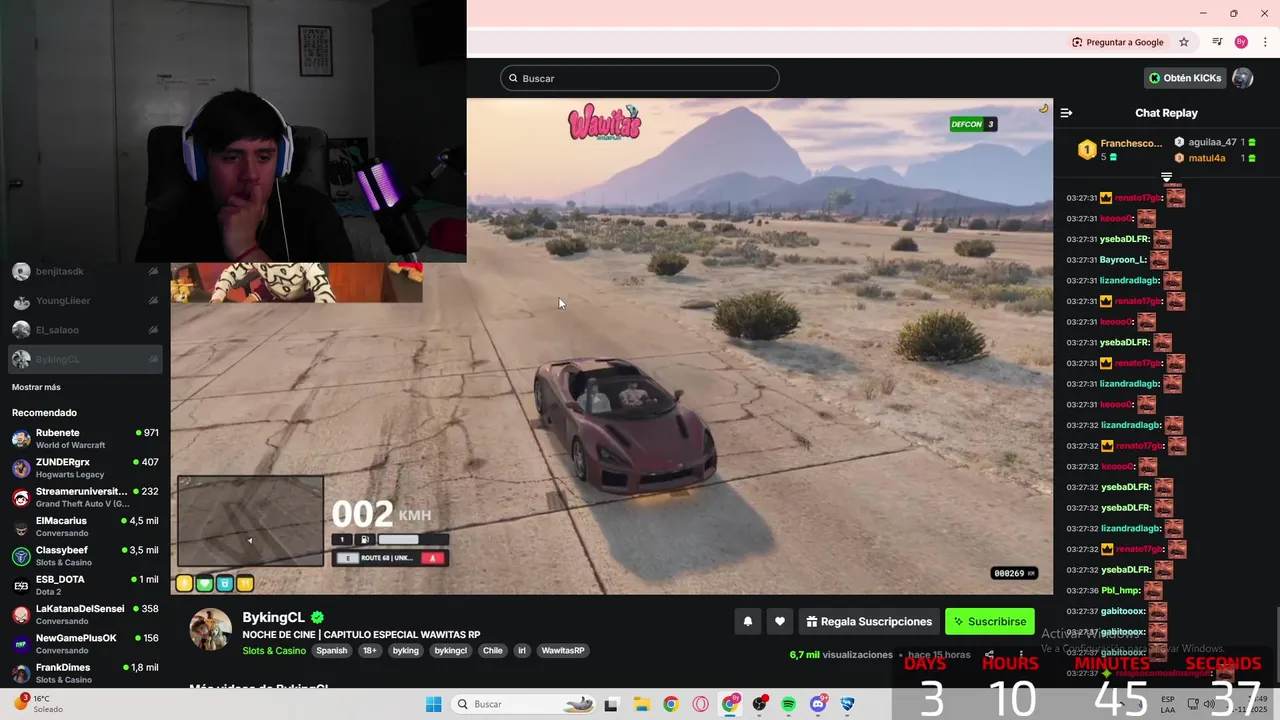
Task: Click the notification bell icon
Action: click(x=747, y=621)
